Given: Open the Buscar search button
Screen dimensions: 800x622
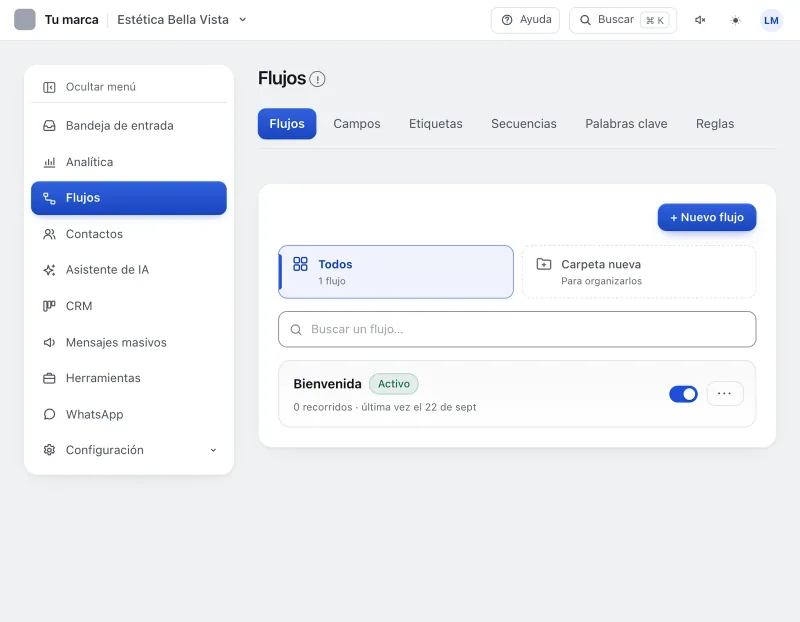Looking at the screenshot, I should point(623,20).
